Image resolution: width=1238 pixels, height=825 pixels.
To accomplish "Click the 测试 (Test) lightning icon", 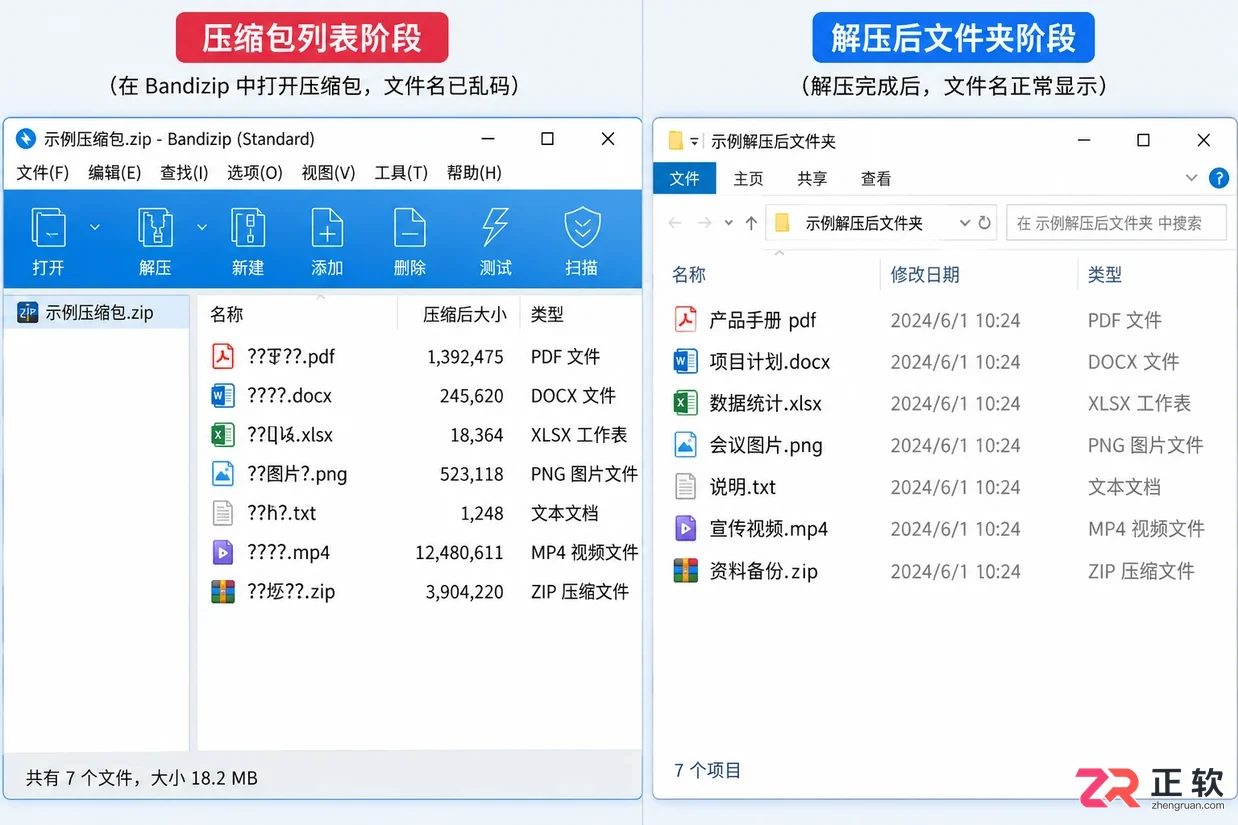I will 495,229.
